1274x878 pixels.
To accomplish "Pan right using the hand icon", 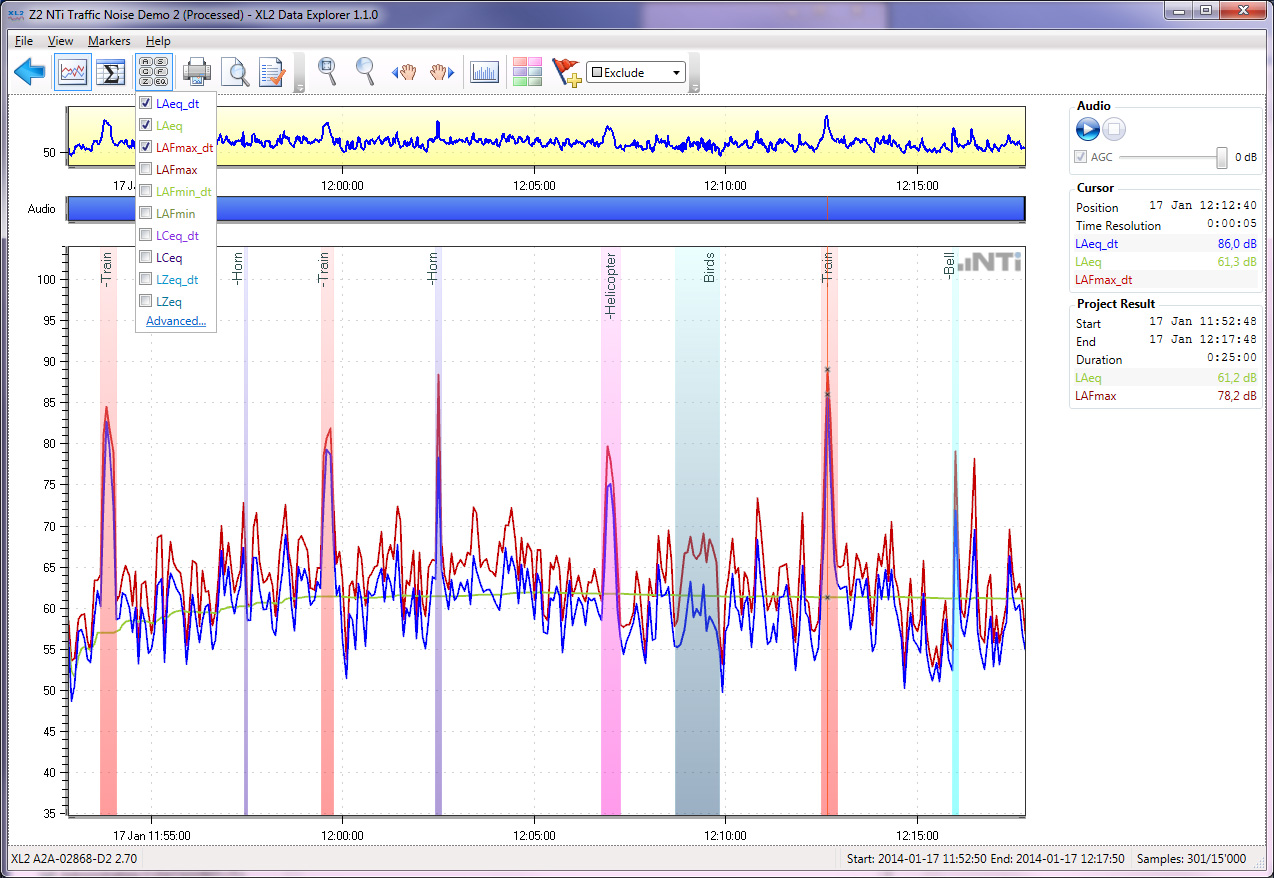I will coord(443,72).
